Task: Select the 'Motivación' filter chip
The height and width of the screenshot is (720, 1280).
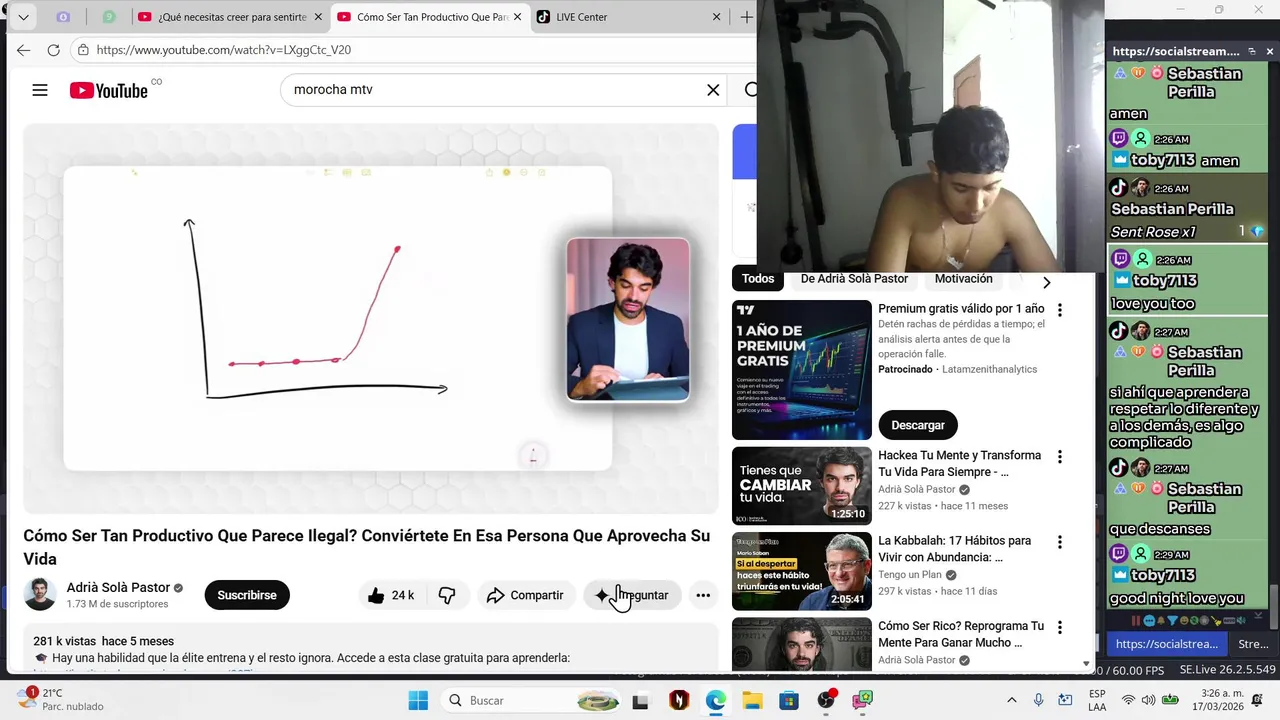Action: point(963,279)
